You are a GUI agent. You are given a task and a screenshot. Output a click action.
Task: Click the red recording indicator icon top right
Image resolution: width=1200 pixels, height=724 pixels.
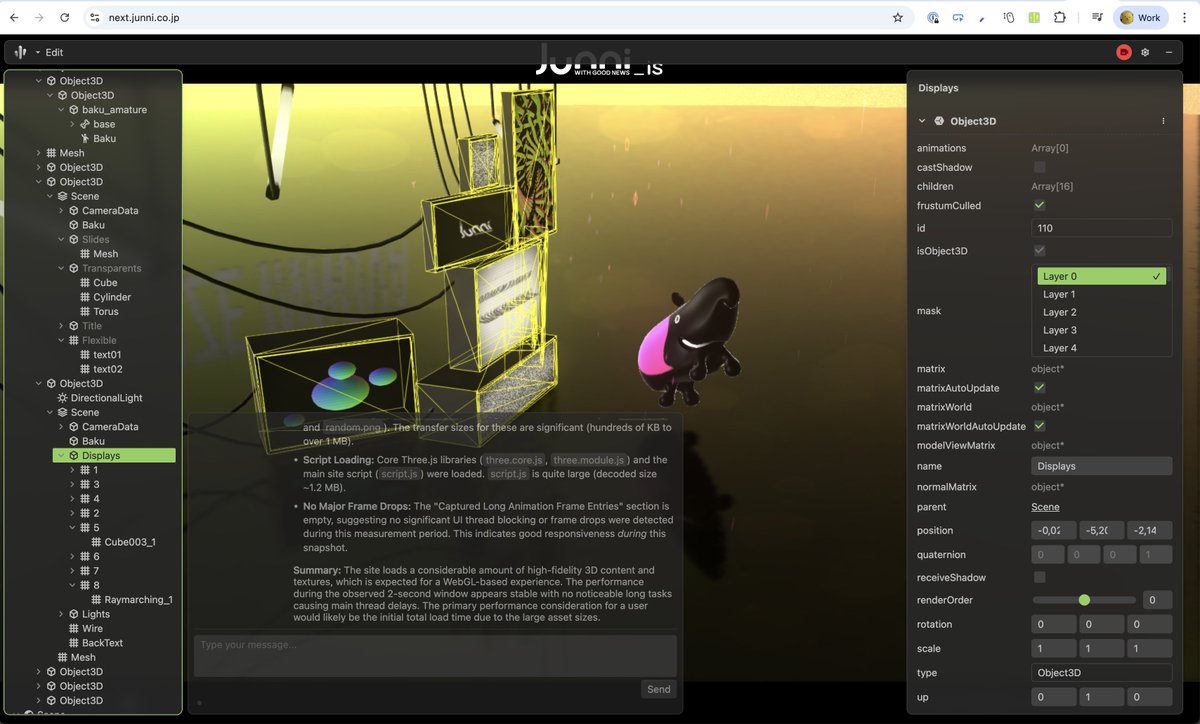click(x=1123, y=52)
